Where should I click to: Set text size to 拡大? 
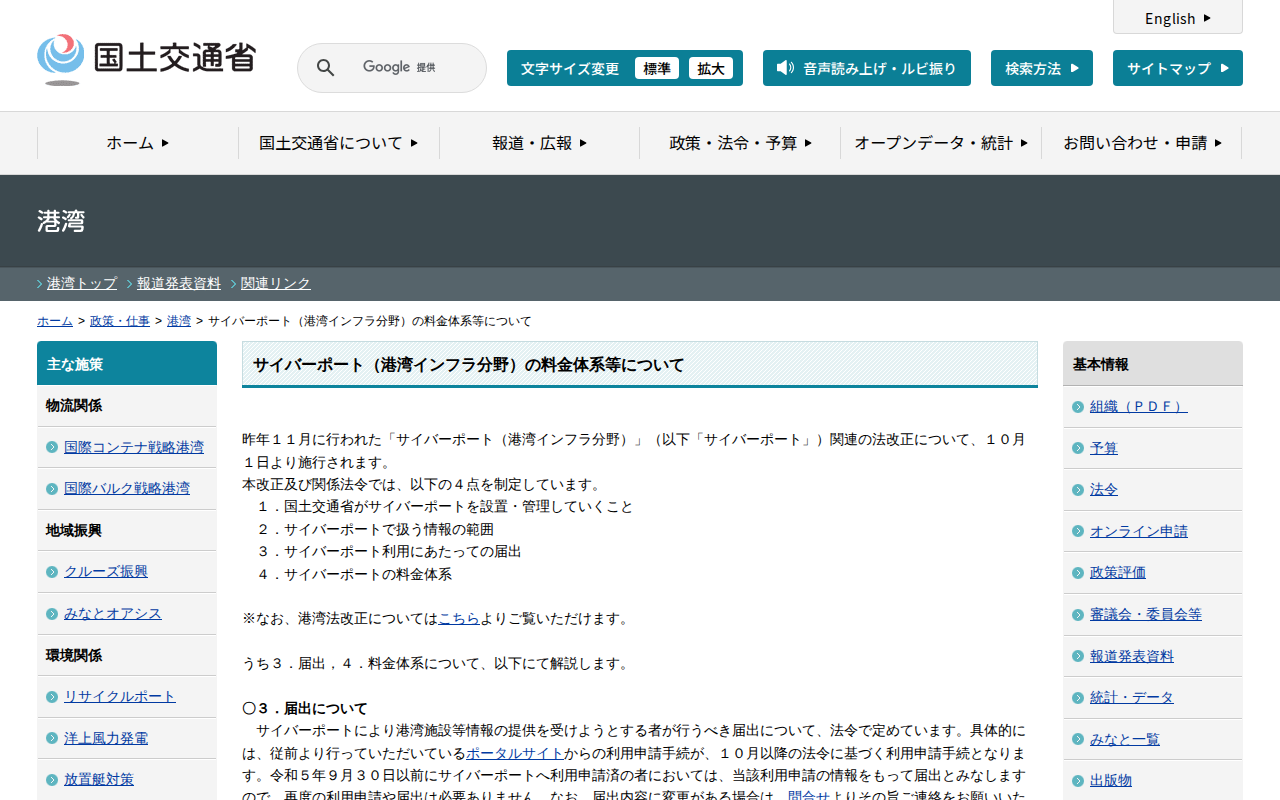coord(711,68)
